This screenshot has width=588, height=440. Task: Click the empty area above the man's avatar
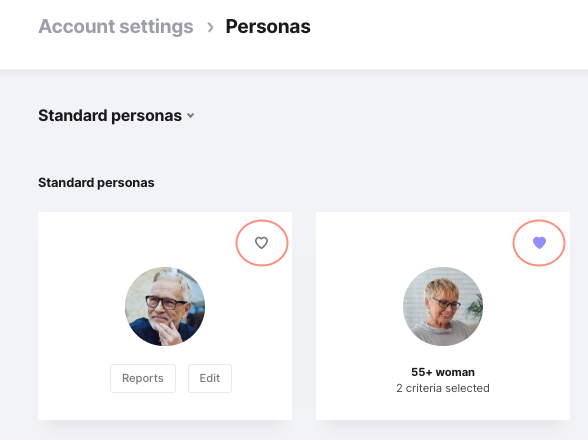(165, 240)
